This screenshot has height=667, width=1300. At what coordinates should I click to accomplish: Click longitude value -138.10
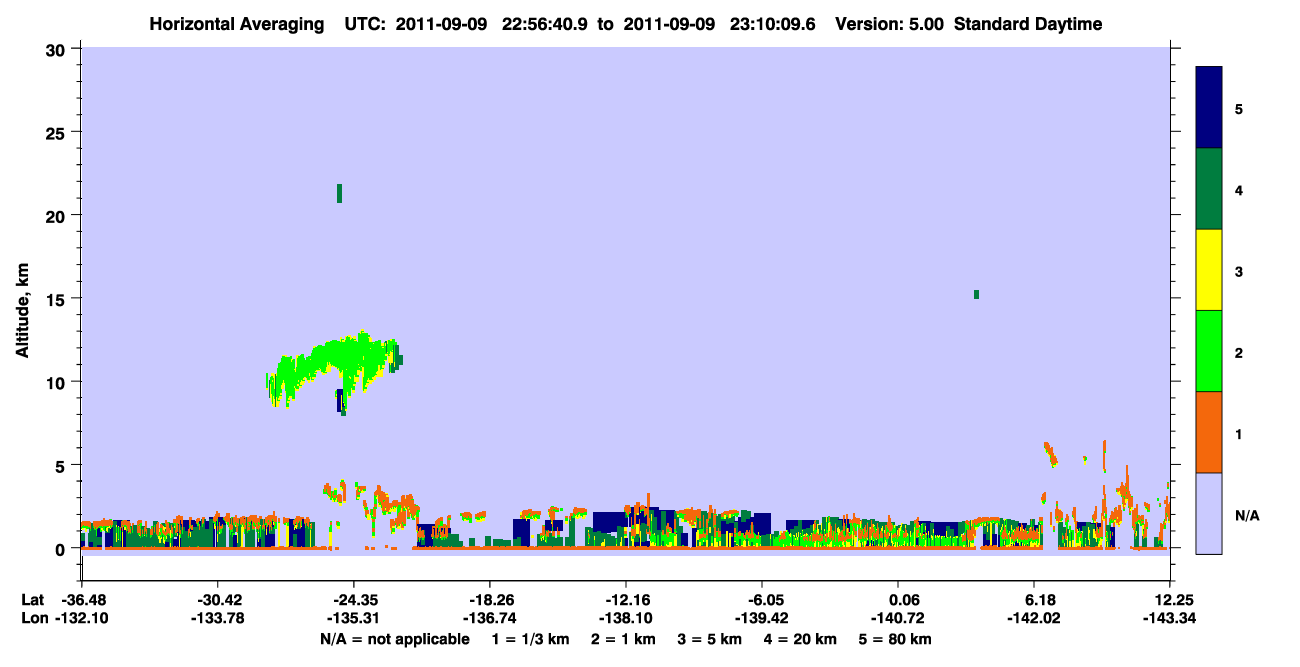click(625, 619)
